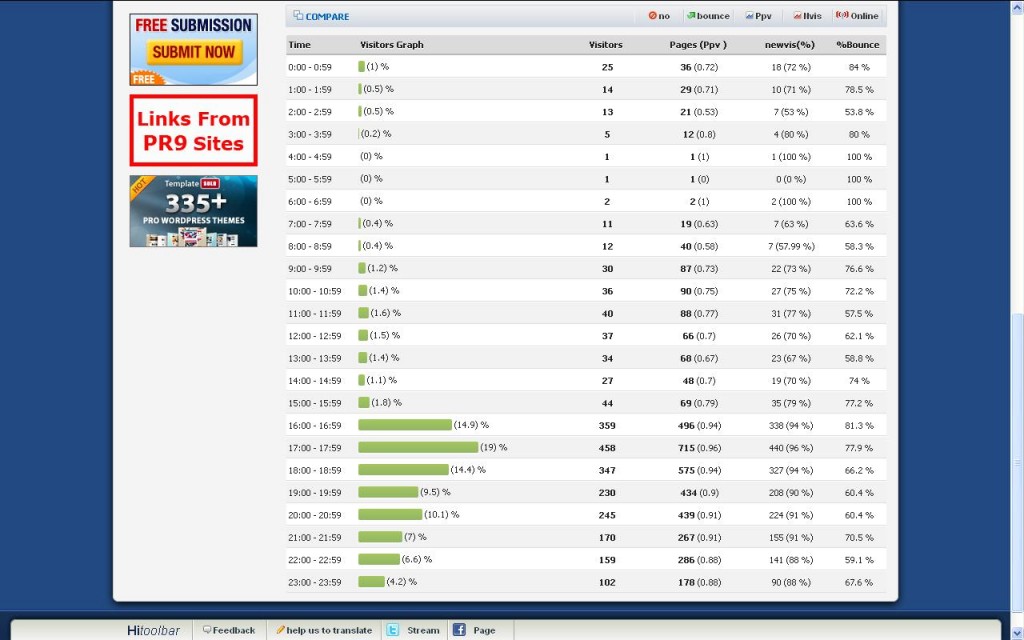This screenshot has height=640, width=1024.
Task: Select the 0:00 - 0:59 time cell
Action: 310,67
